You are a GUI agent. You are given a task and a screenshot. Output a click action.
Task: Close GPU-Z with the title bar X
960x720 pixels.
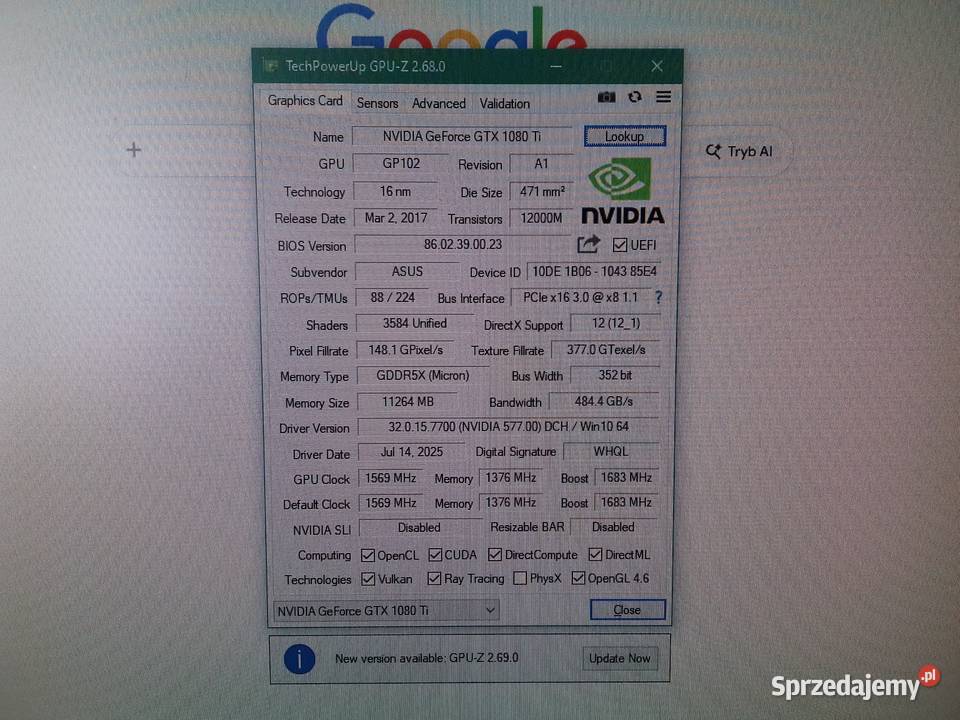click(x=657, y=66)
